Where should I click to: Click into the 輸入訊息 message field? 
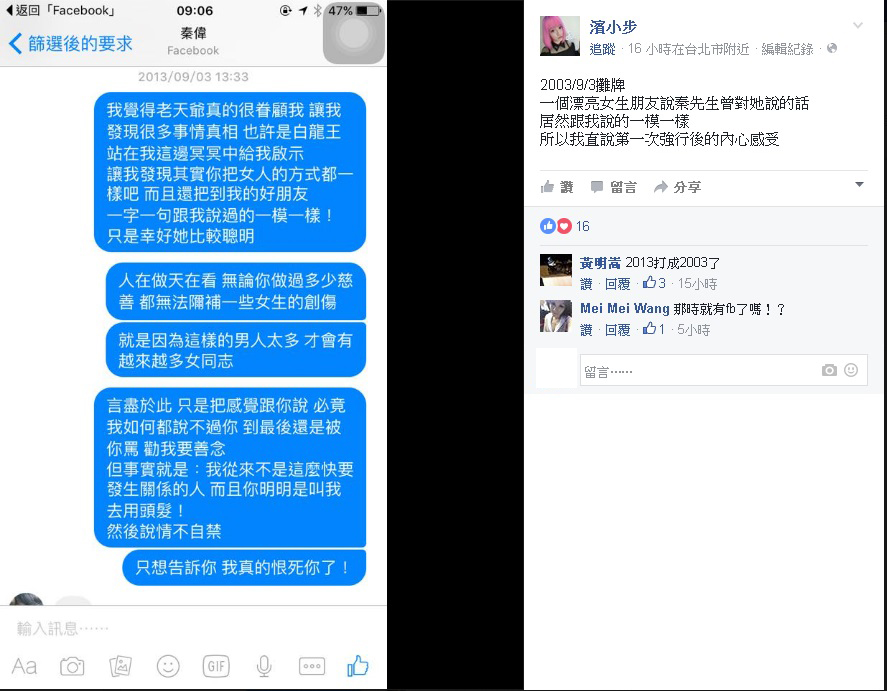[x=193, y=628]
